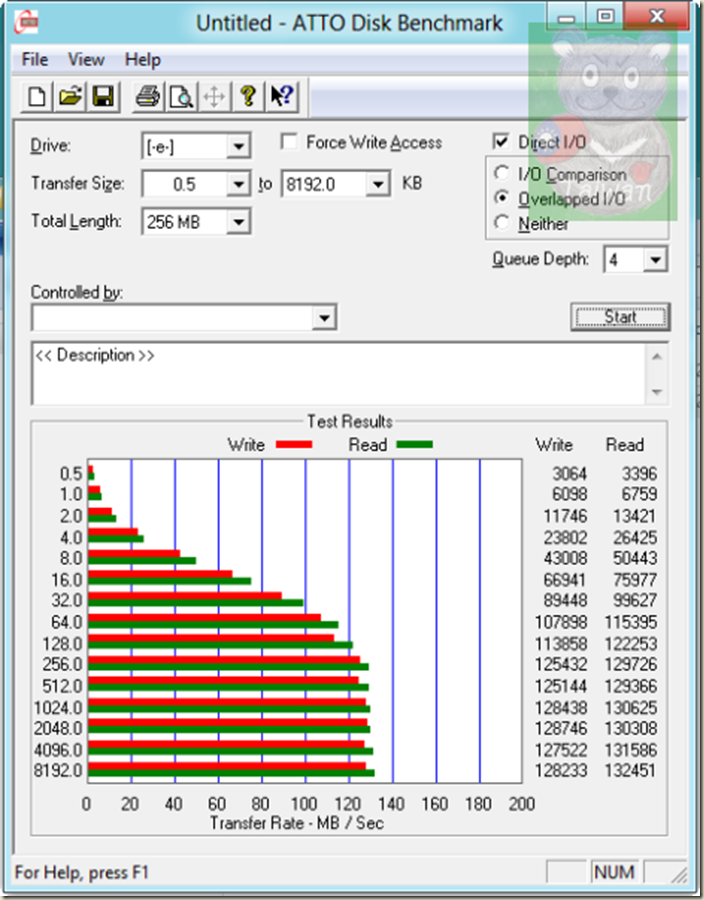Open the Help menu
Image resolution: width=704 pixels, height=900 pixels.
tap(143, 60)
